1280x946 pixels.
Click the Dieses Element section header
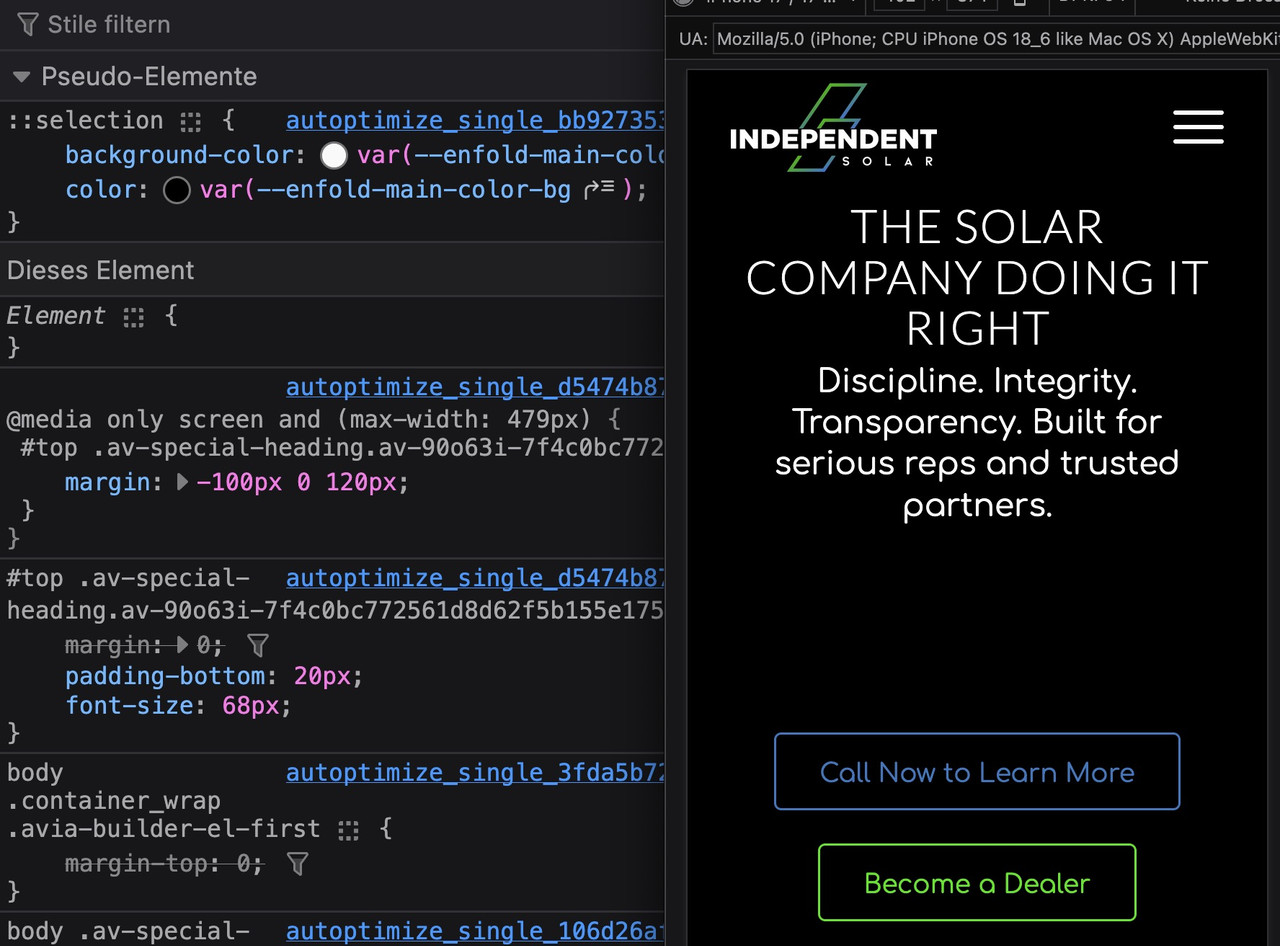[x=332, y=271]
